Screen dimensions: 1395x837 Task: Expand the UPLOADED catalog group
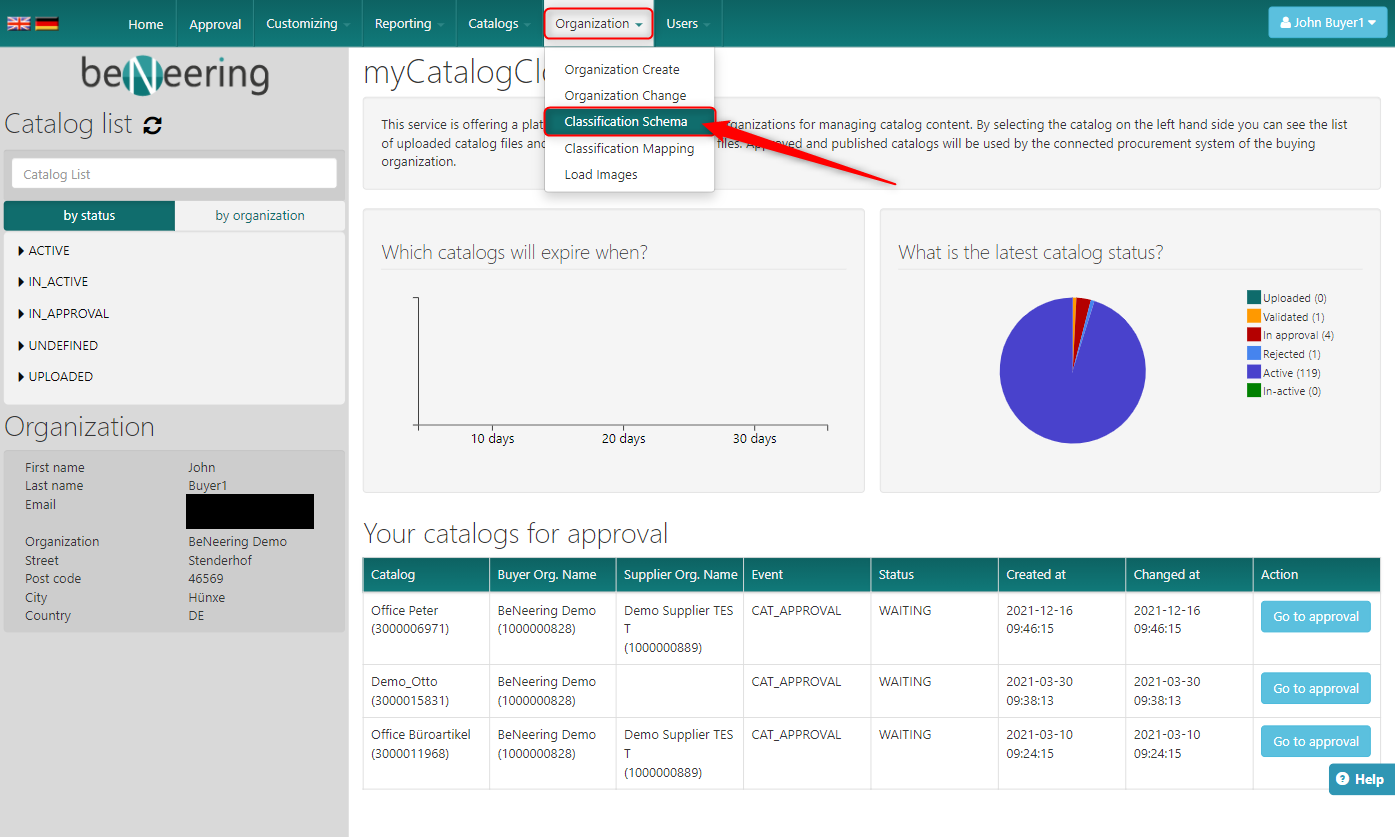59,377
